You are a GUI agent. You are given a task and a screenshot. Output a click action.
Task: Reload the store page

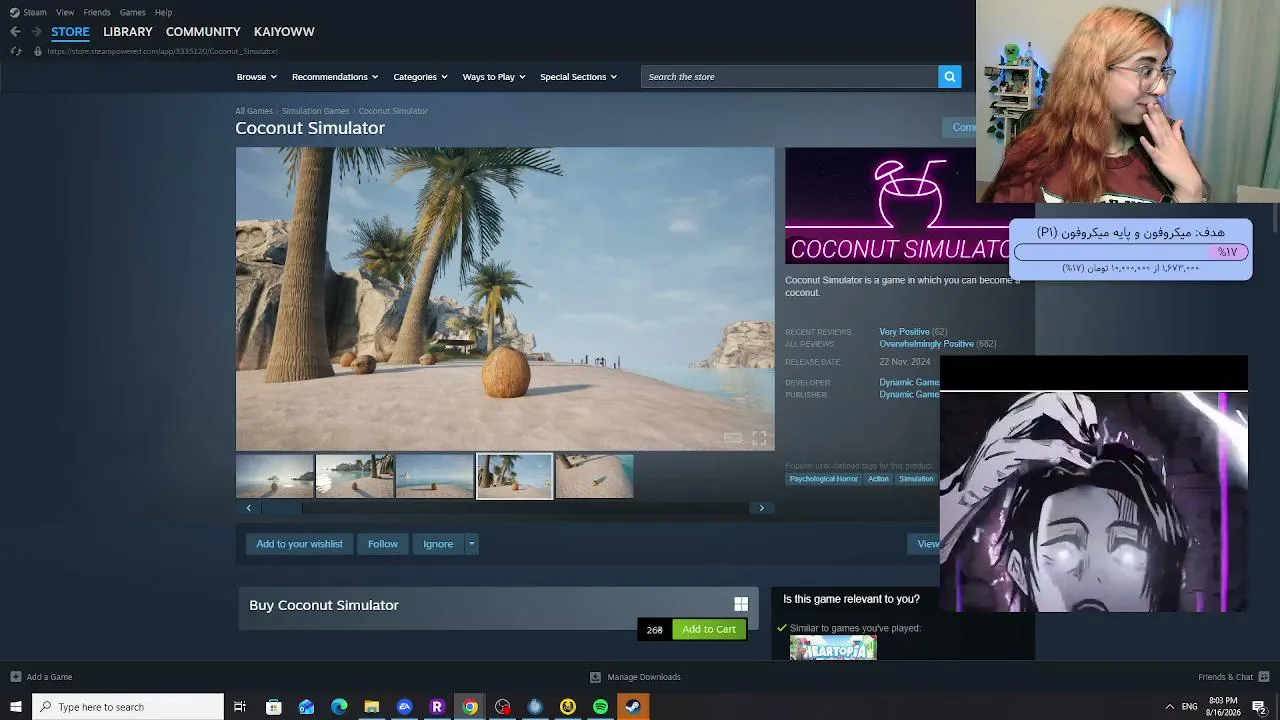[x=15, y=51]
